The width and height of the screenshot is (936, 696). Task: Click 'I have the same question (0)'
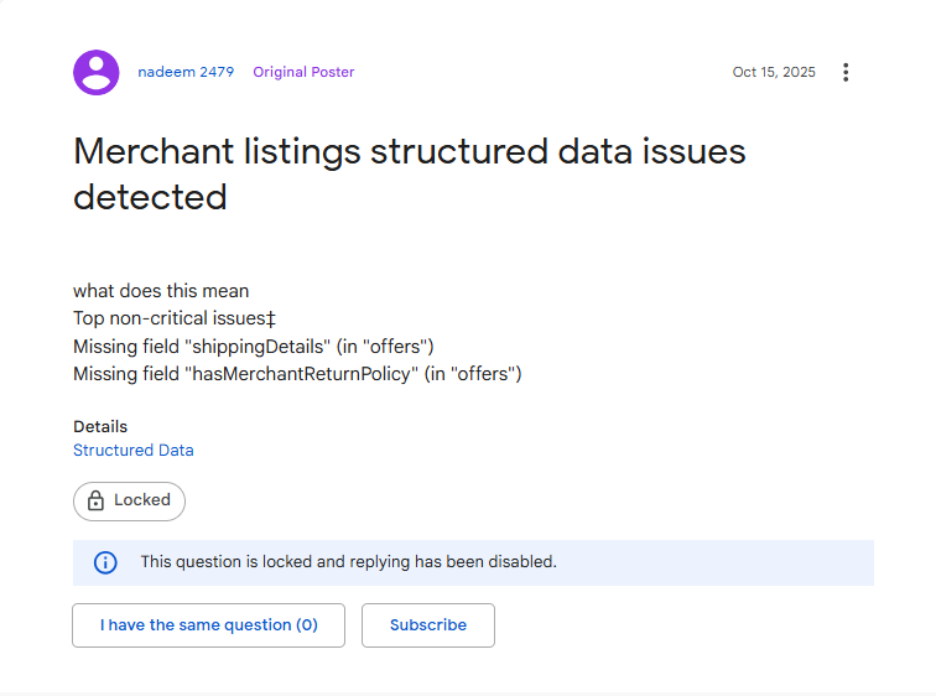[208, 625]
